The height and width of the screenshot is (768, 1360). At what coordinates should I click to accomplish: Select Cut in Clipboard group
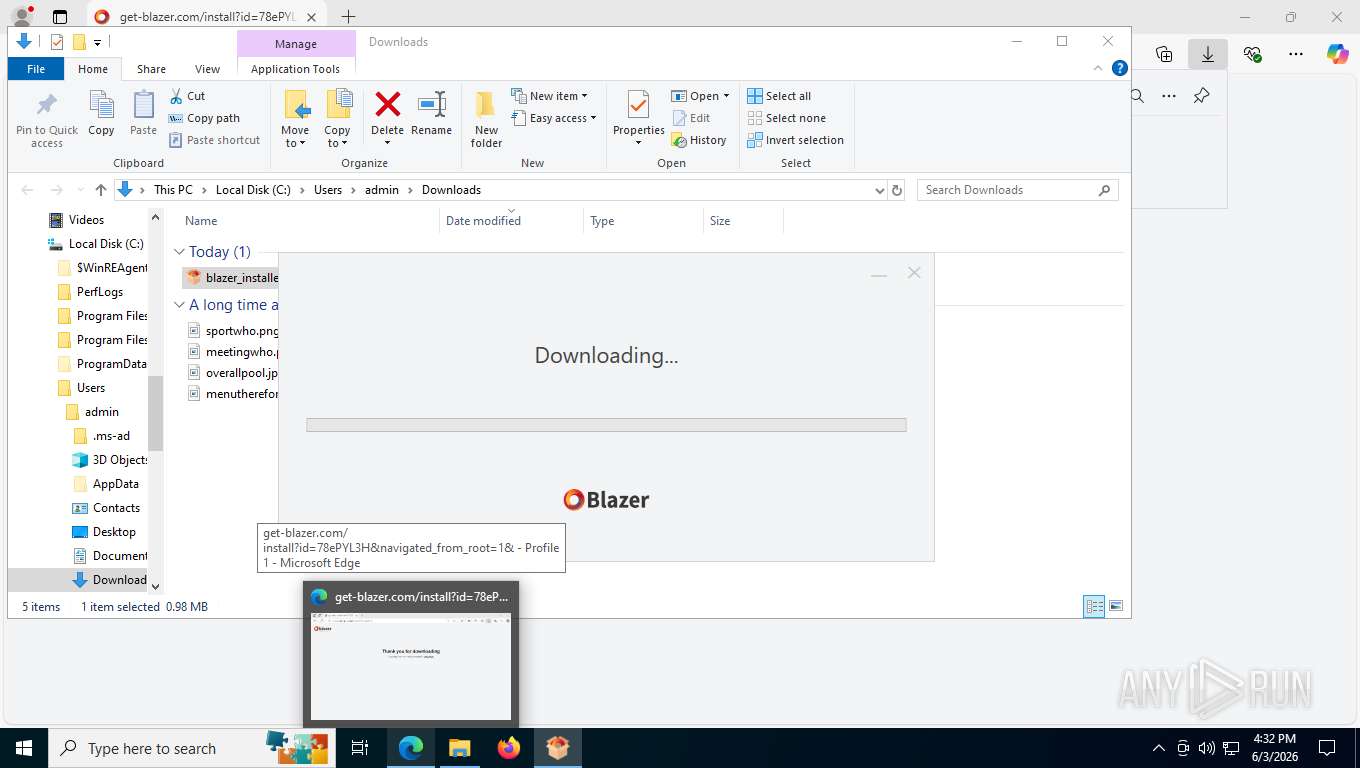[187, 96]
